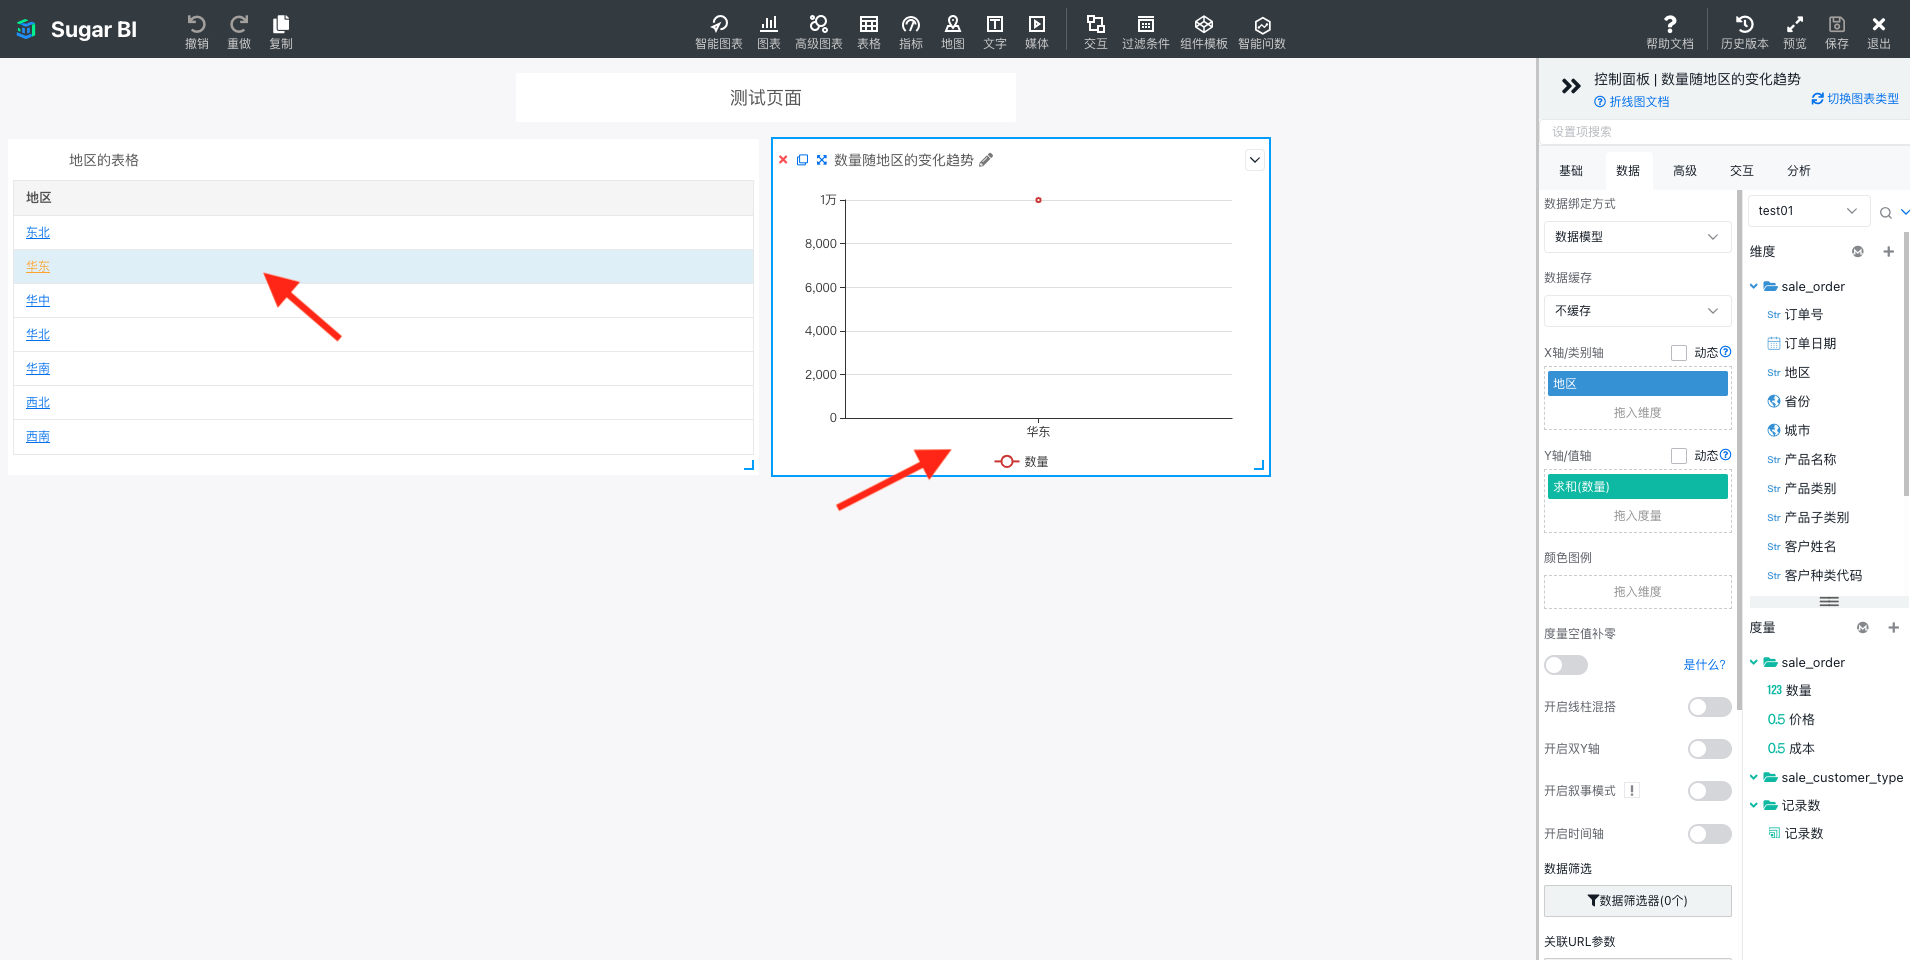This screenshot has width=1910, height=960.
Task: Collapse the control panel with double-arrow icon
Action: pos(1571,87)
